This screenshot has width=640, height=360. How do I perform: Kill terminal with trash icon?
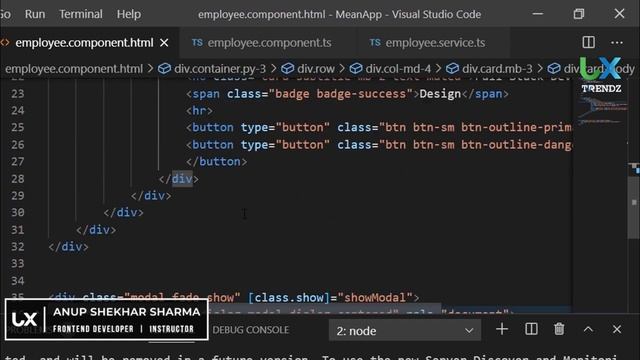point(559,329)
